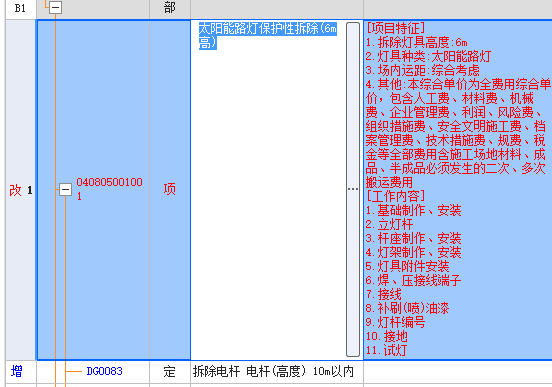Image resolution: width=552 pixels, height=387 pixels.
Task: Select quota code DG0083
Action: (105, 371)
